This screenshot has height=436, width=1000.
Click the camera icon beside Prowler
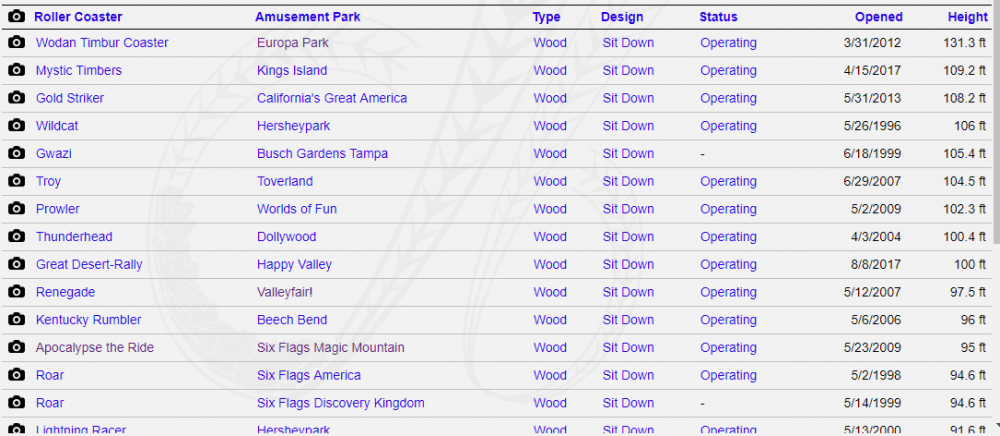[17, 209]
